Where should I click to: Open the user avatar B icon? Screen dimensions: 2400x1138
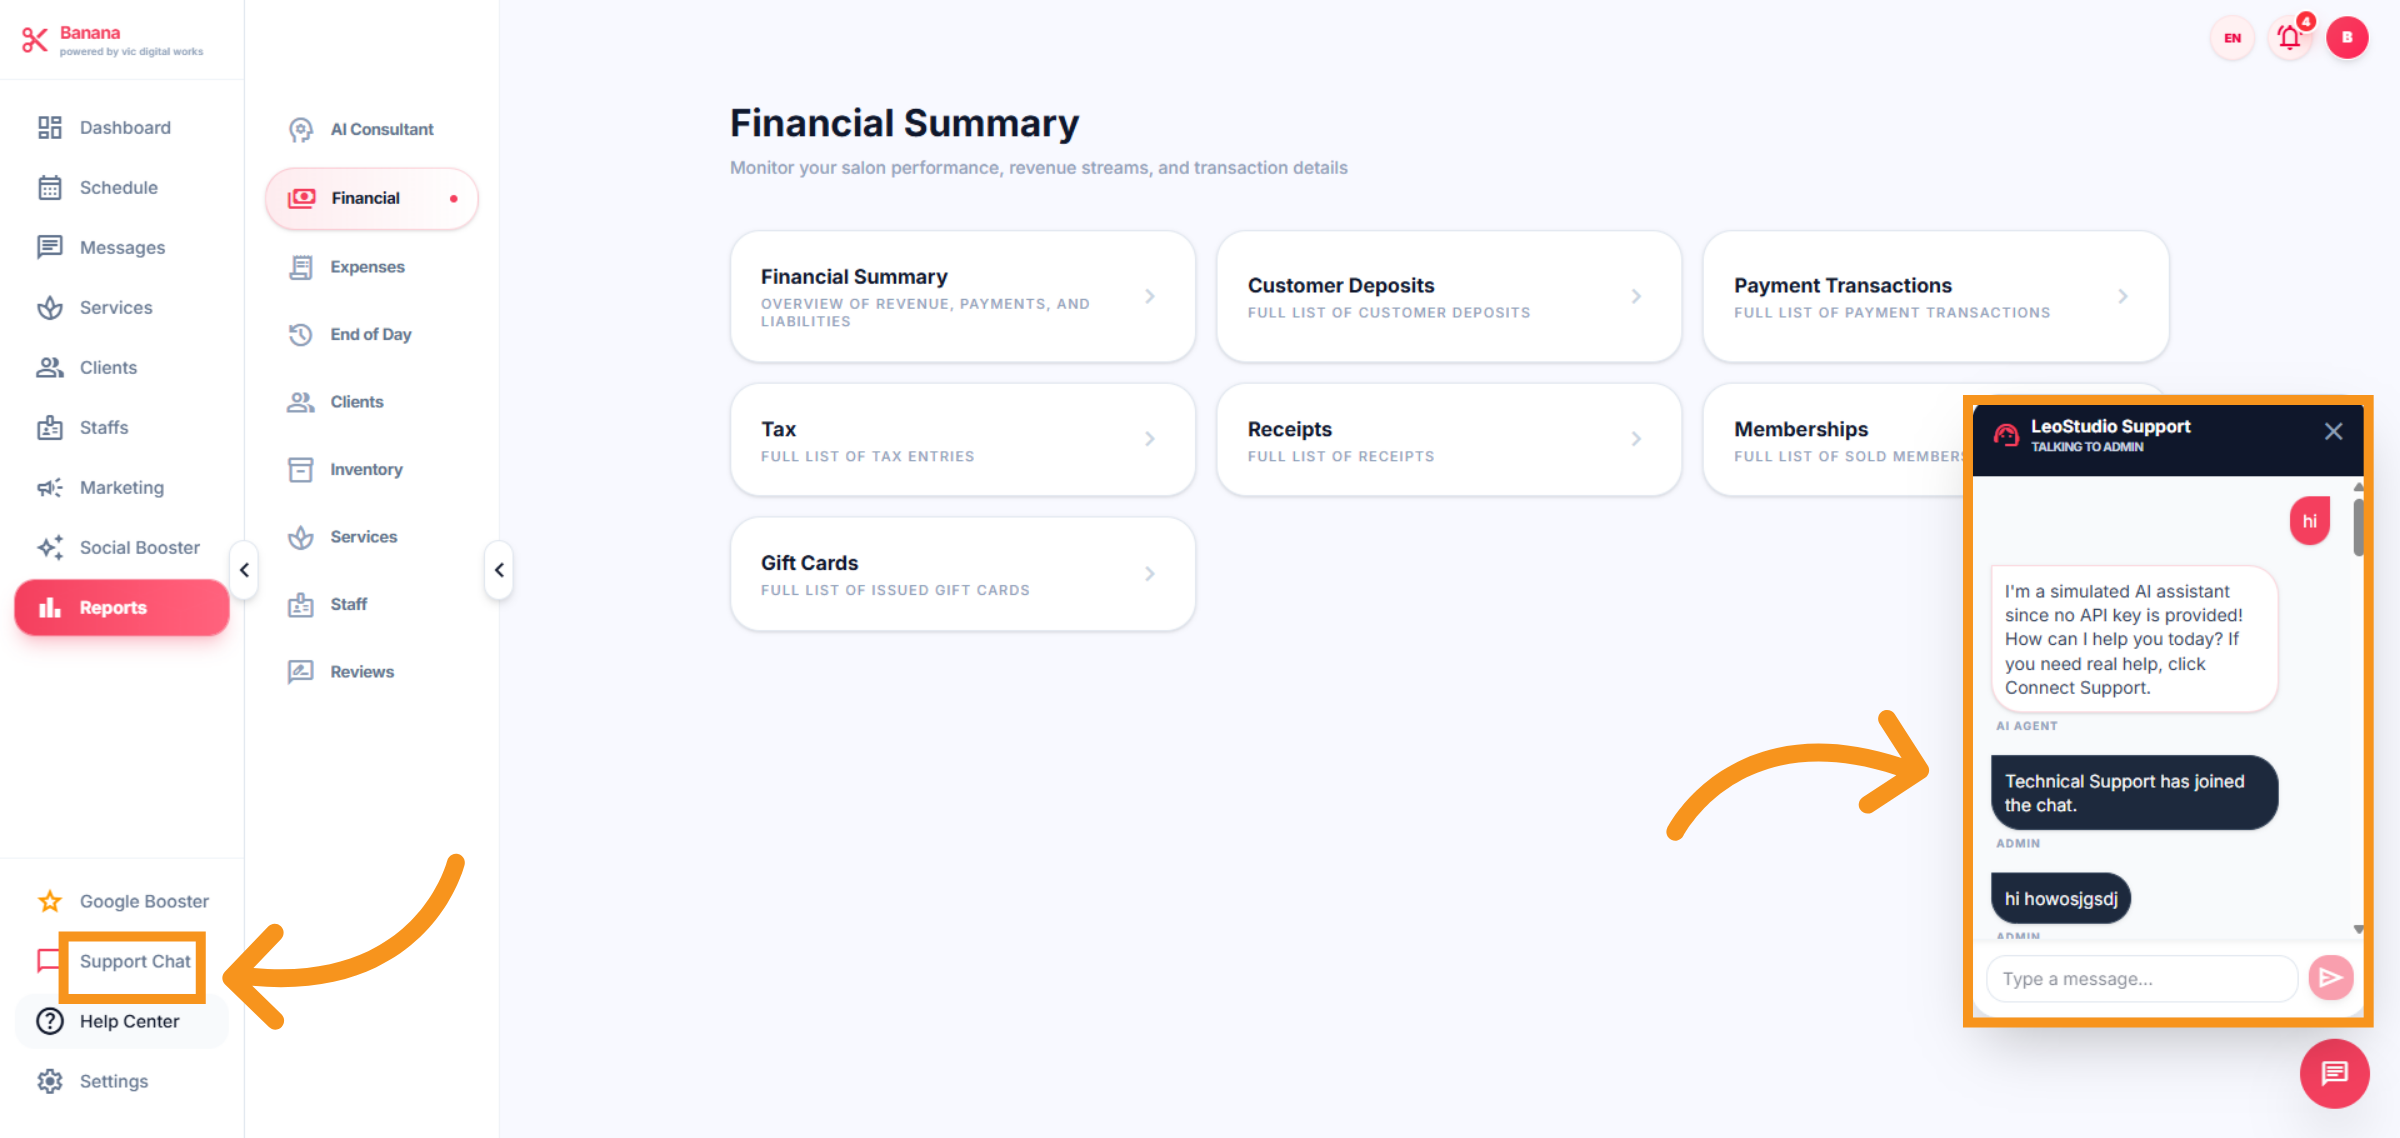click(2346, 38)
